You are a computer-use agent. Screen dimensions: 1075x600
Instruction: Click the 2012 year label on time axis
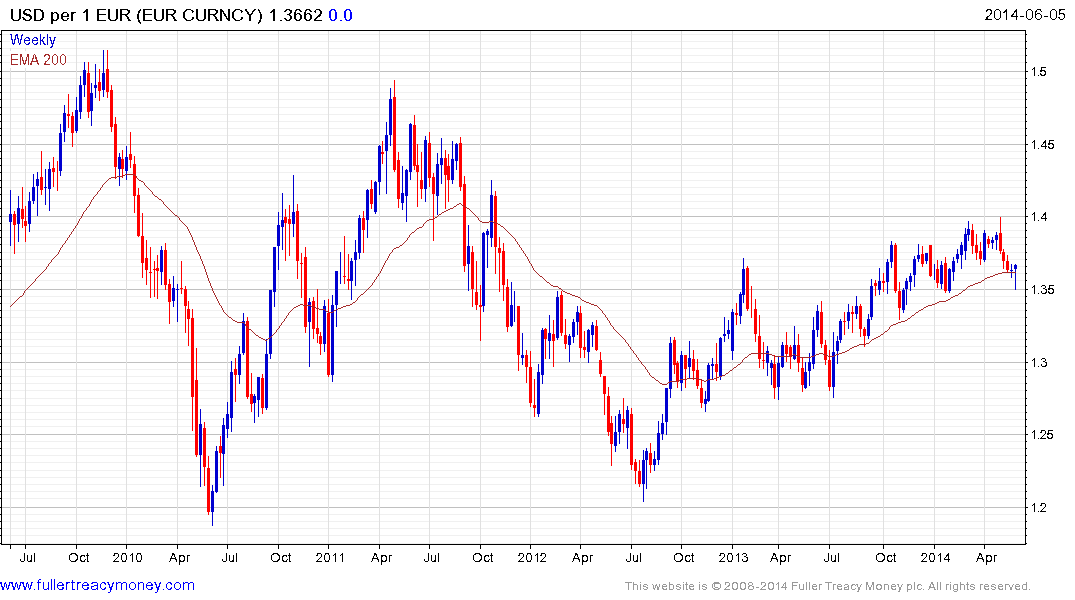(x=532, y=557)
